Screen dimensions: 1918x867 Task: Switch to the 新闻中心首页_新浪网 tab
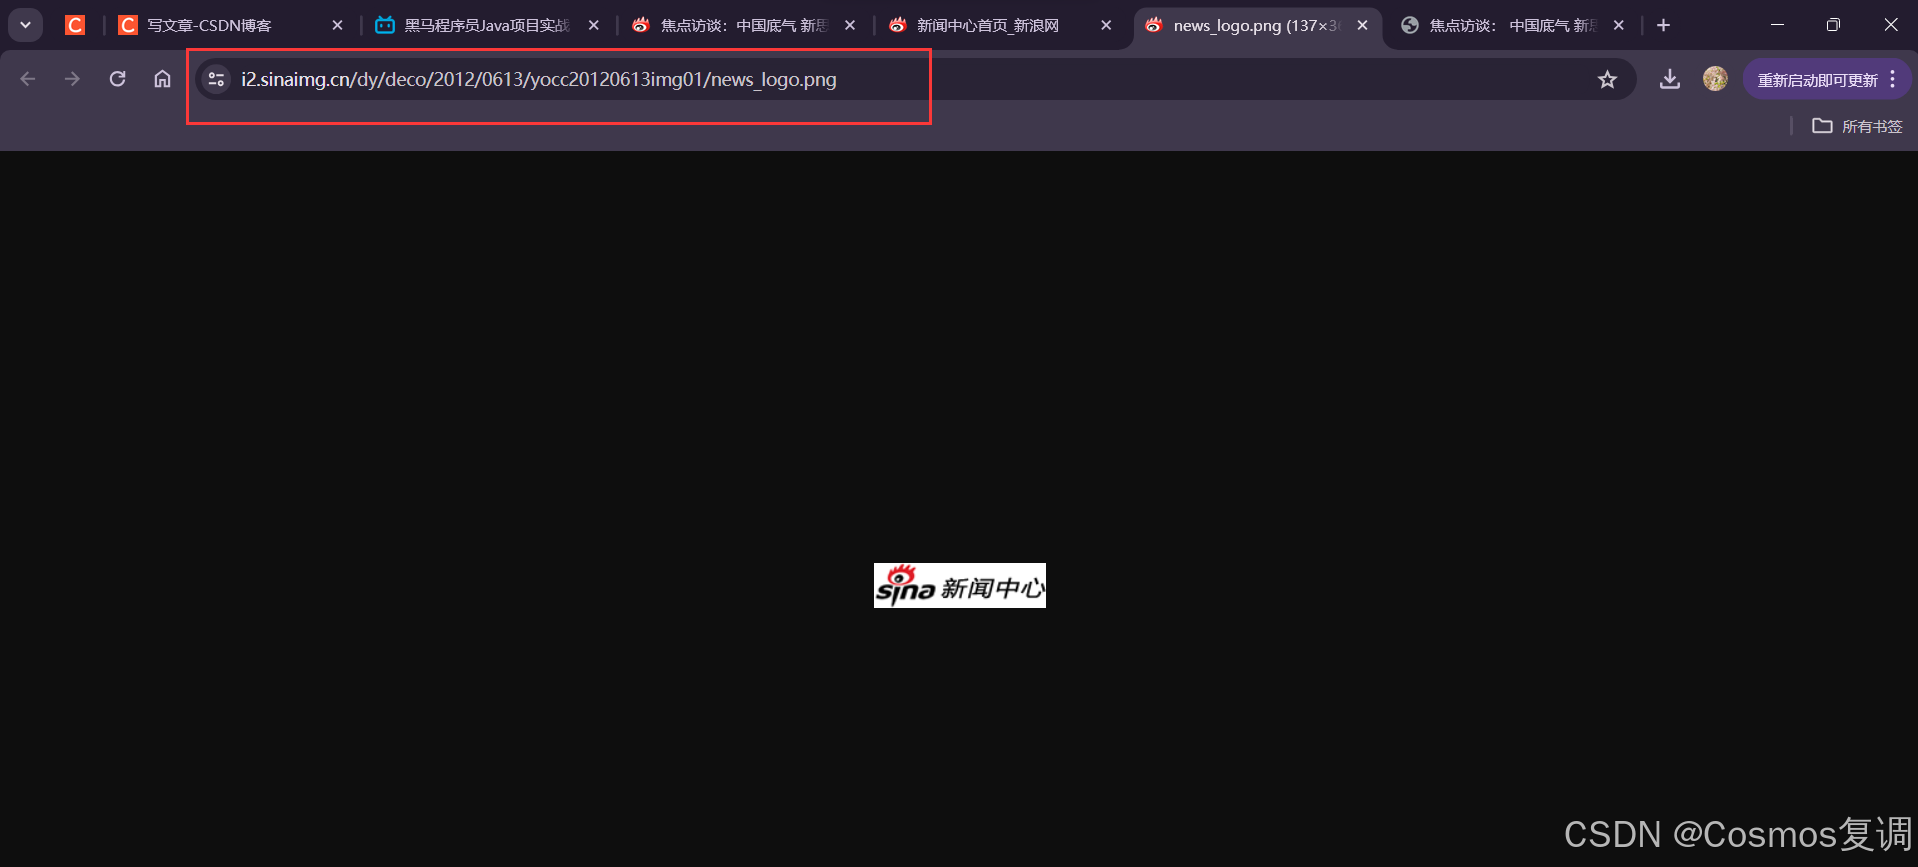[988, 25]
